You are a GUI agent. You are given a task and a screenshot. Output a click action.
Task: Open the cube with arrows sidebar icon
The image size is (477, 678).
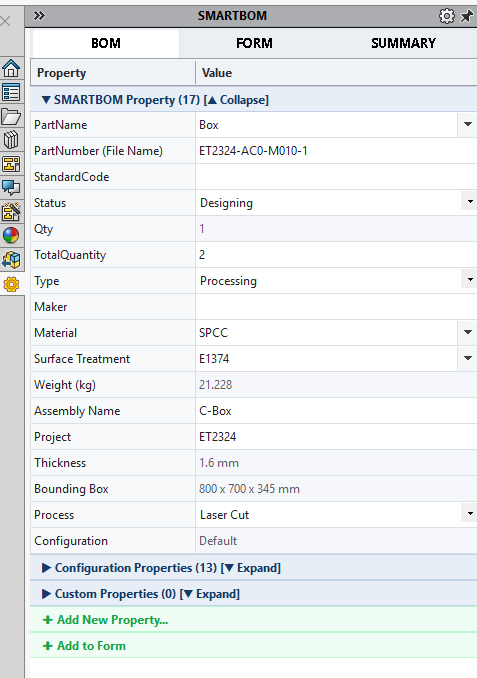[x=11, y=259]
